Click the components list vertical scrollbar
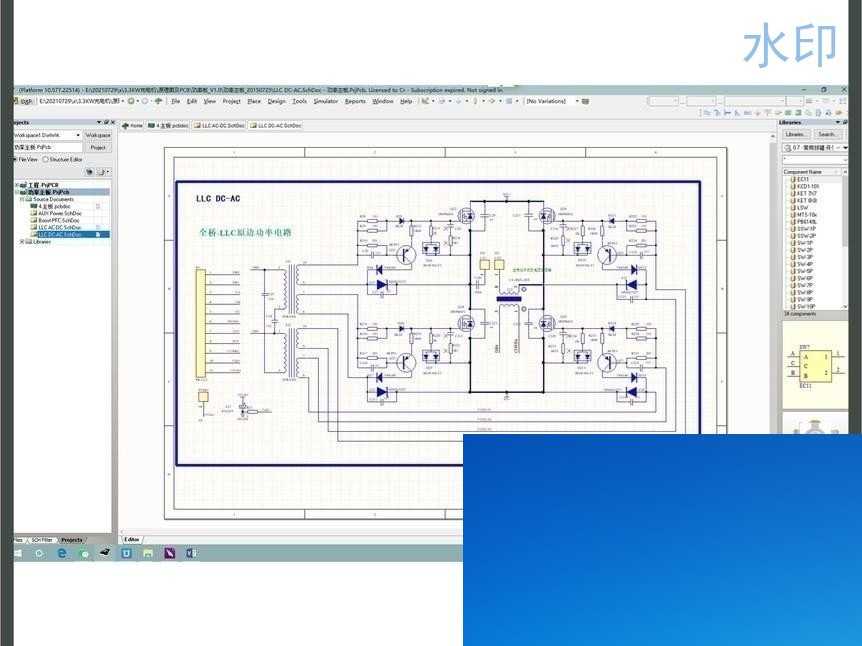Viewport: 862px width, 646px height. [844, 242]
